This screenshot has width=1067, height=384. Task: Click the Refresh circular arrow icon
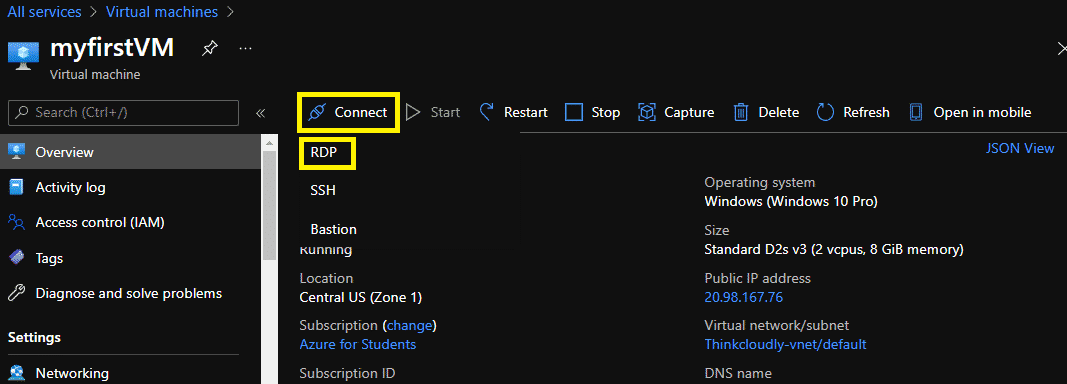point(825,112)
